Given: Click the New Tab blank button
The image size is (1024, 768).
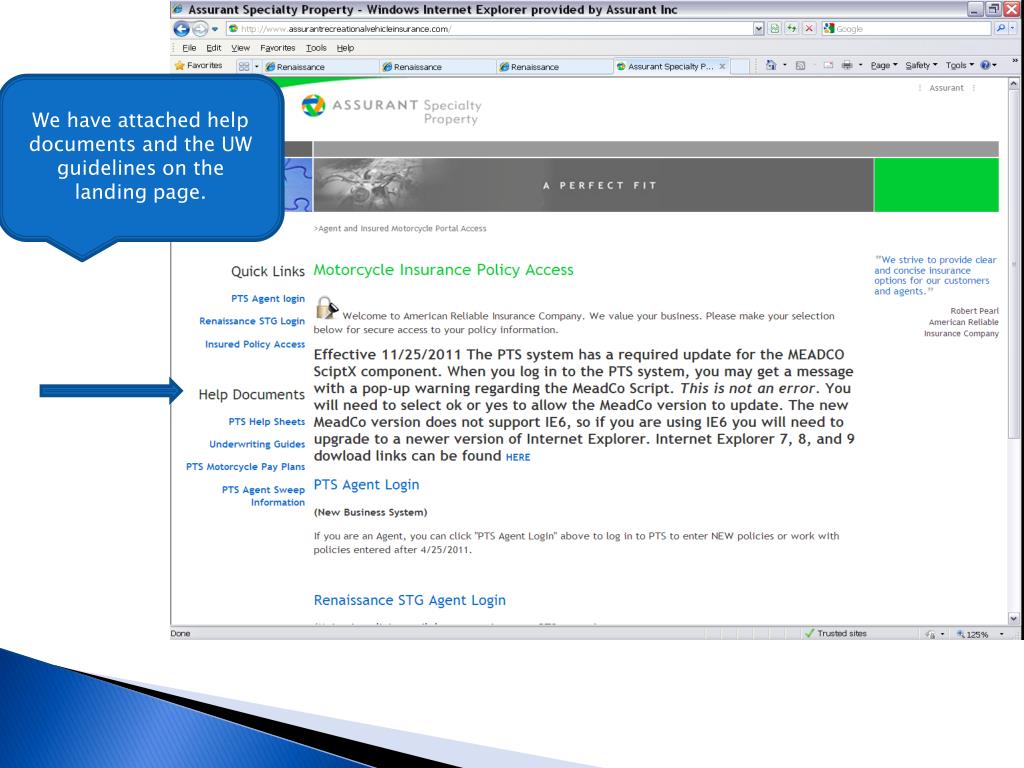Looking at the screenshot, I should tap(740, 67).
